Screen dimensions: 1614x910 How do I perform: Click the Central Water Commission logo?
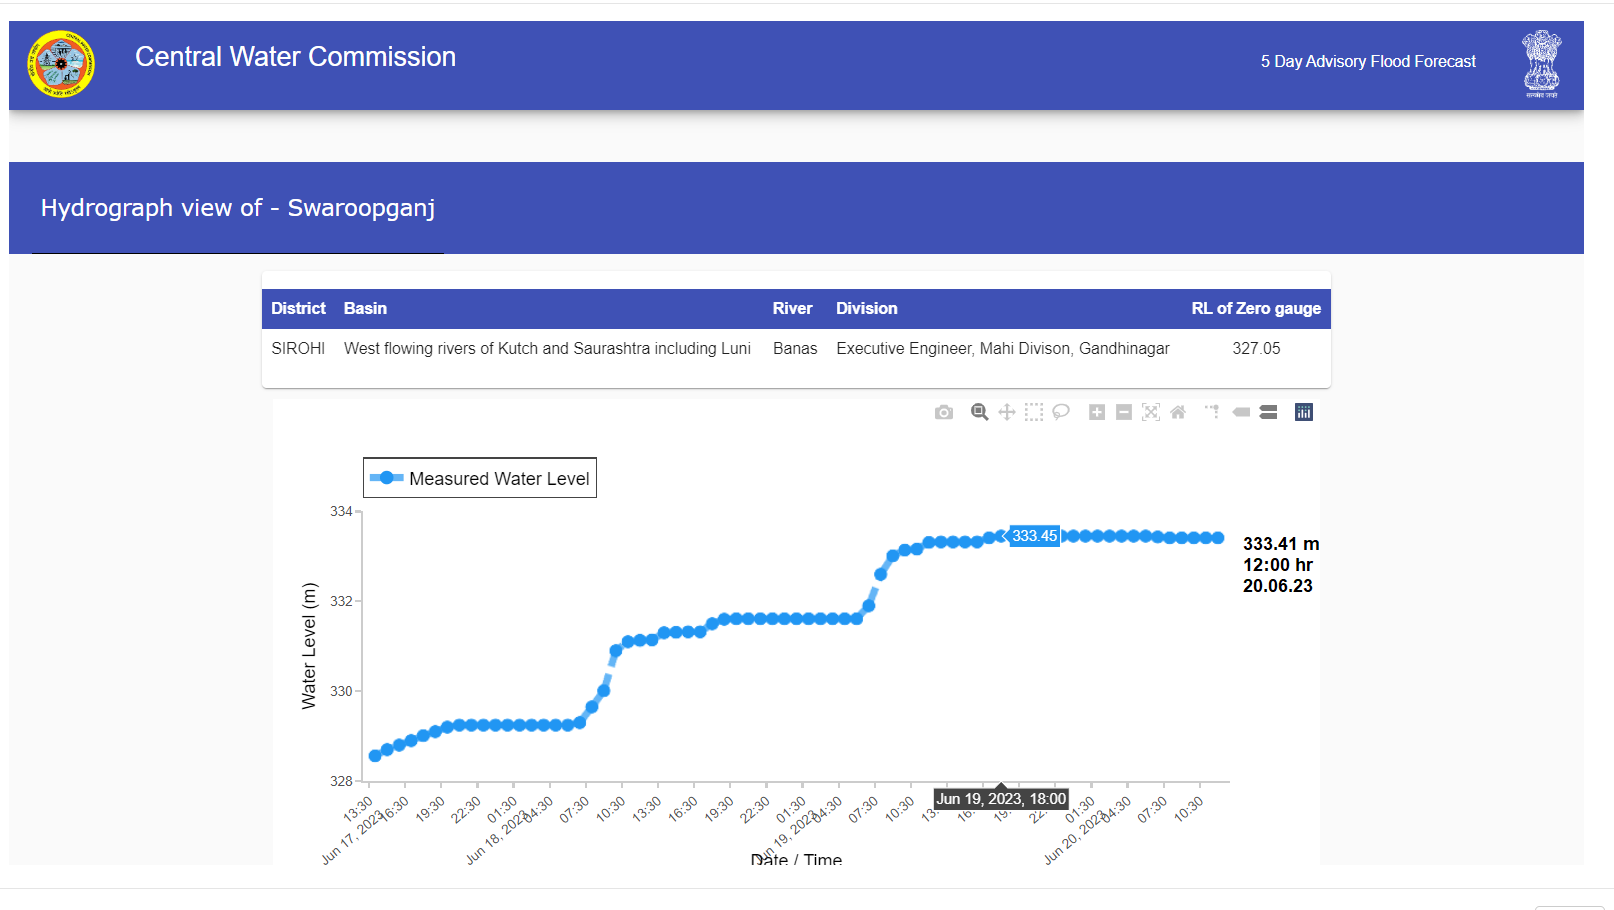(61, 64)
